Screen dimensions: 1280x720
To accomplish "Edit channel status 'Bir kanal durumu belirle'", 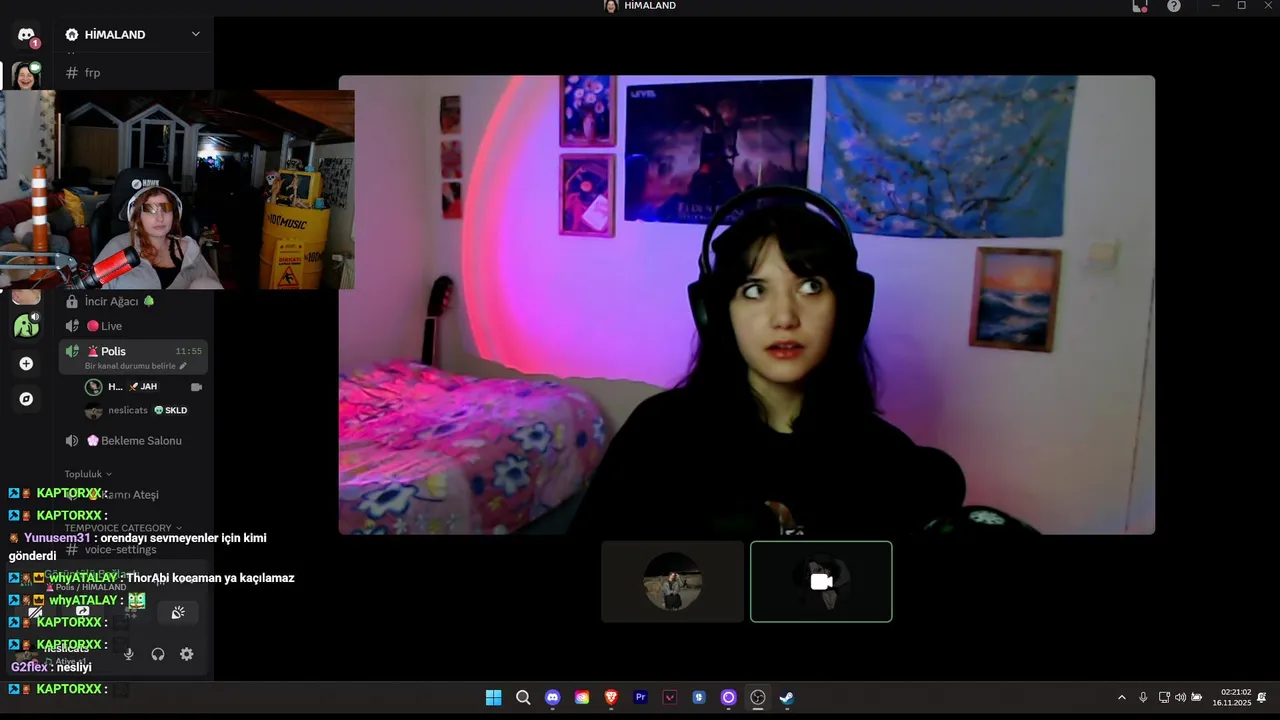I will (130, 366).
